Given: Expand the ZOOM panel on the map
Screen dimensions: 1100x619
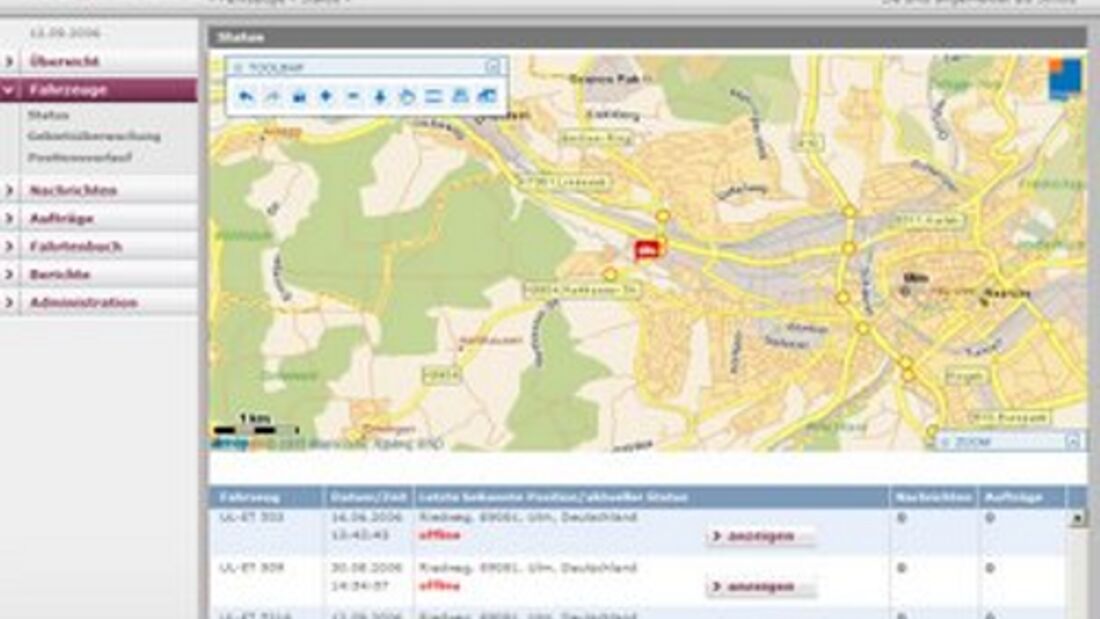Looking at the screenshot, I should pyautogui.click(x=1073, y=441).
